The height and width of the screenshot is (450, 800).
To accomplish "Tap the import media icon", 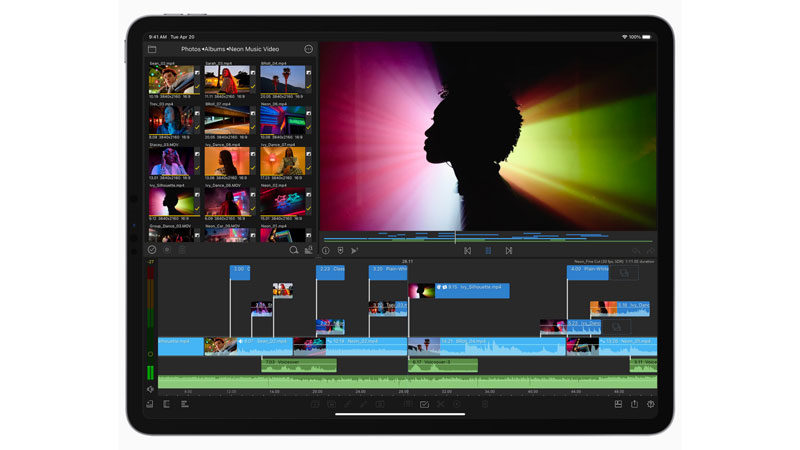I will point(309,250).
